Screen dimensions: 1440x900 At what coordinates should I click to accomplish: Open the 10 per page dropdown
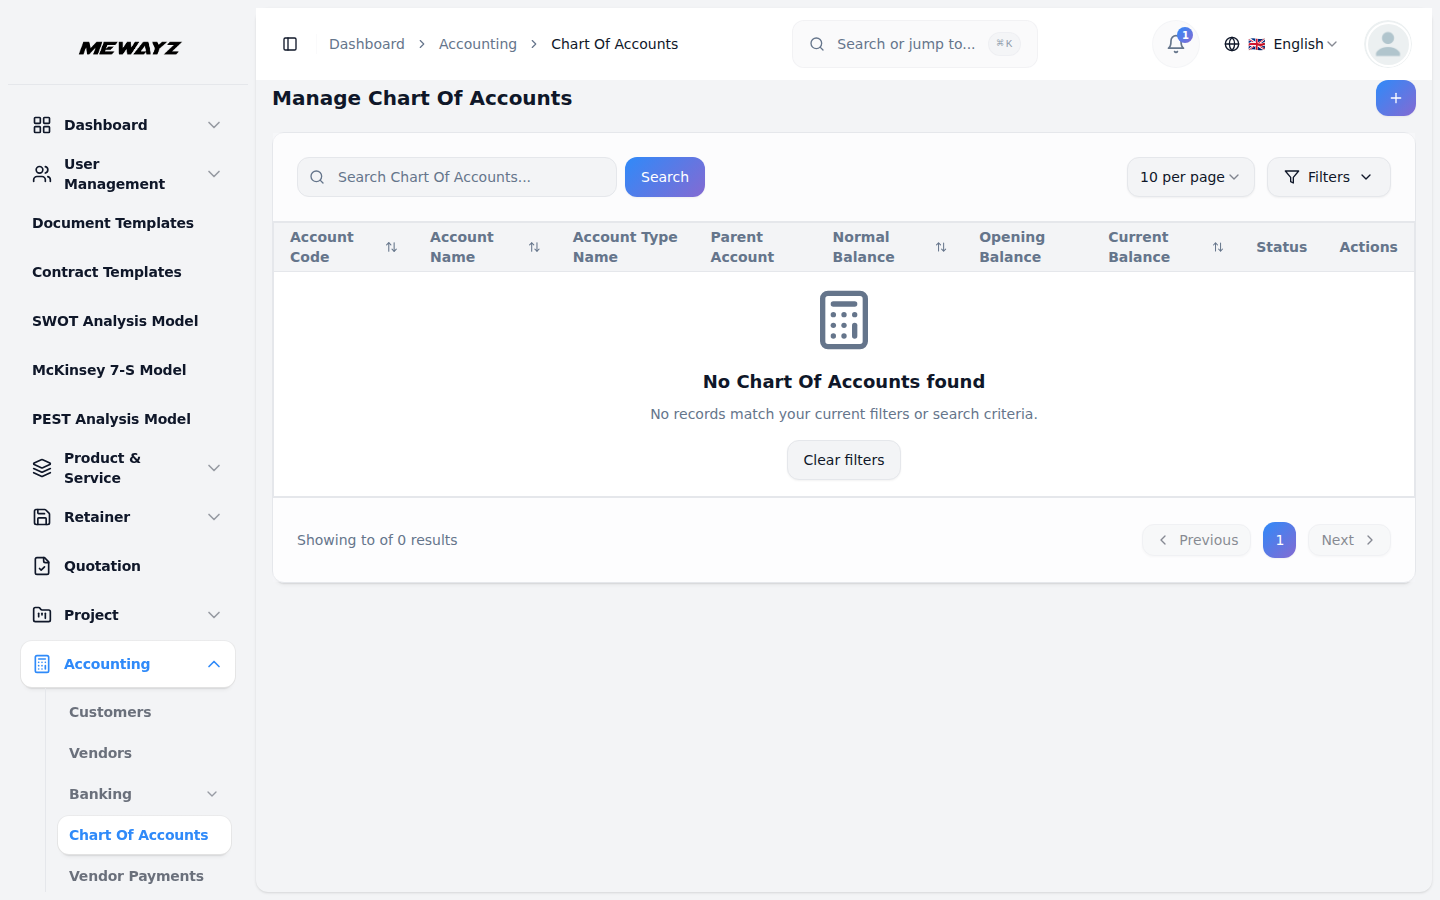(1190, 176)
